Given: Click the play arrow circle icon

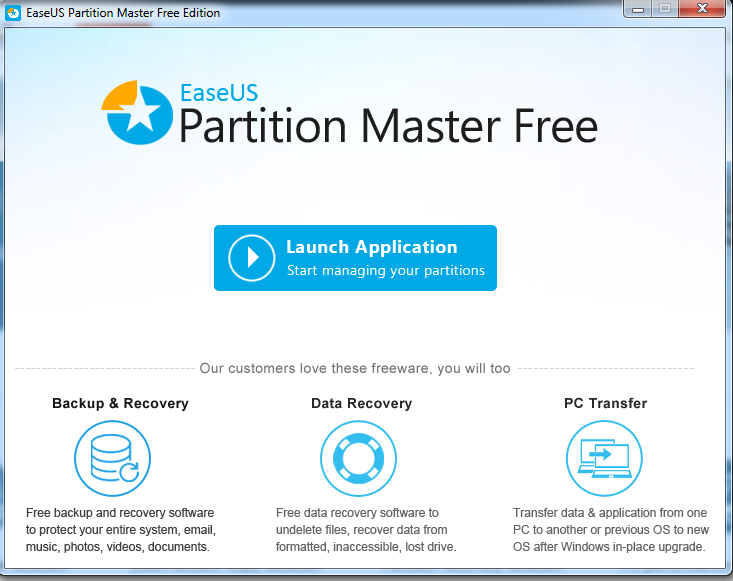Looking at the screenshot, I should click(252, 258).
